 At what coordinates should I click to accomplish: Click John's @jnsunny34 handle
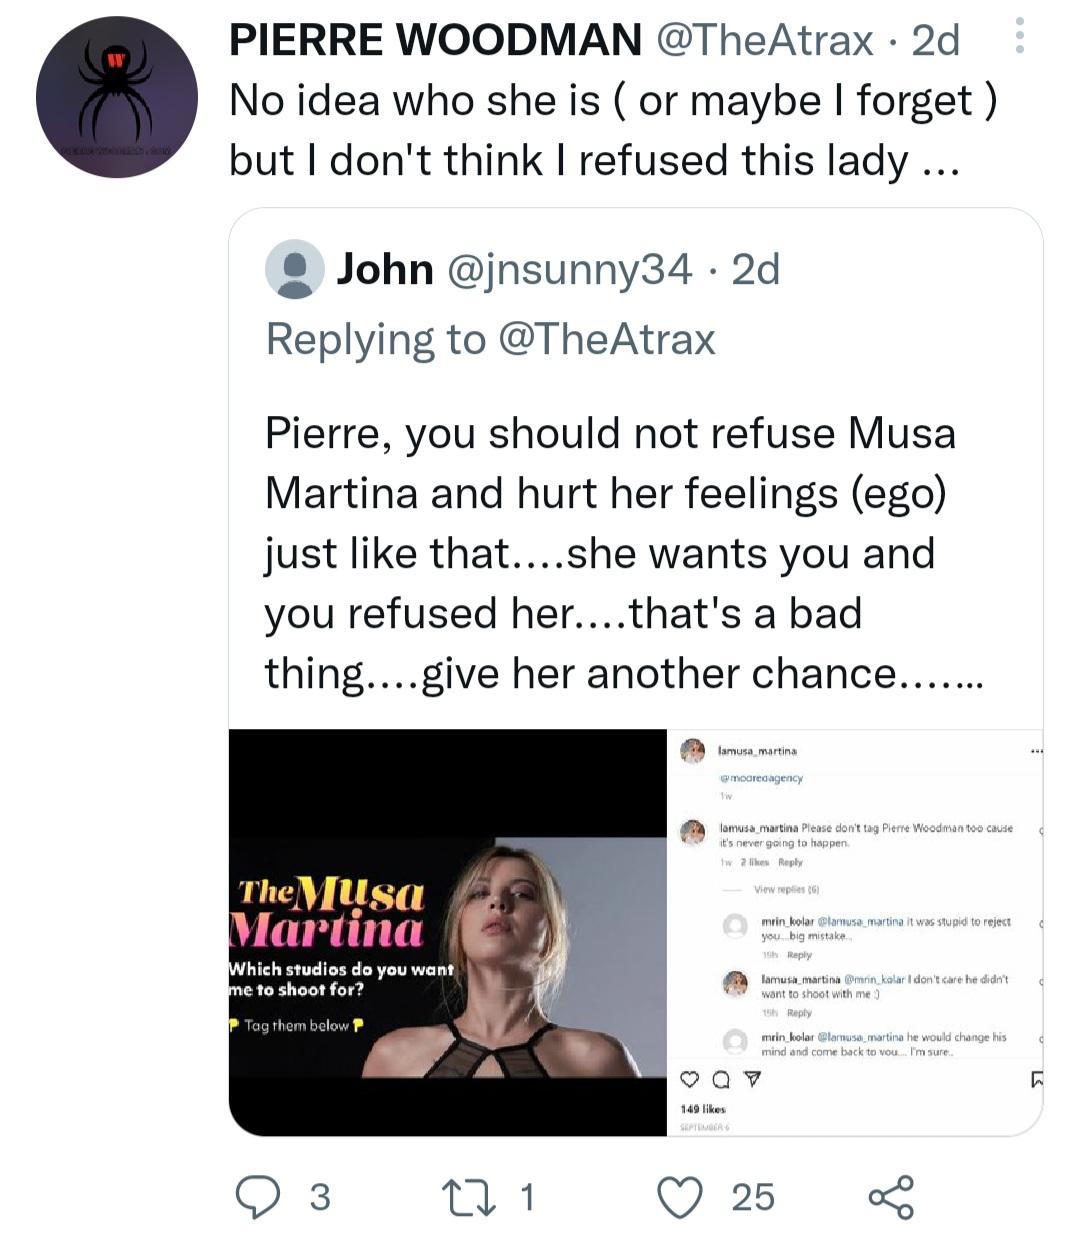click(x=568, y=269)
